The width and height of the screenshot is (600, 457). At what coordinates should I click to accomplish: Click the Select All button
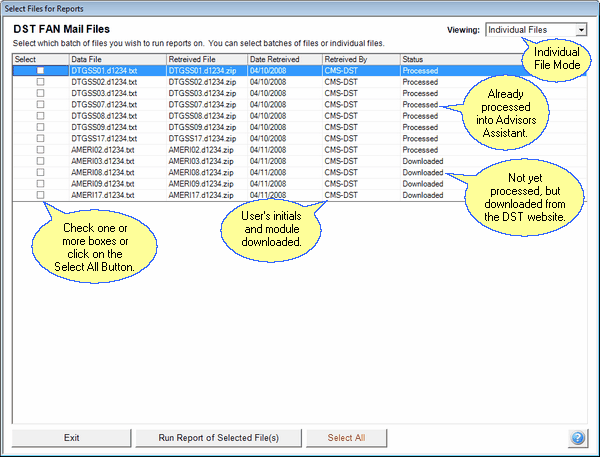click(346, 438)
